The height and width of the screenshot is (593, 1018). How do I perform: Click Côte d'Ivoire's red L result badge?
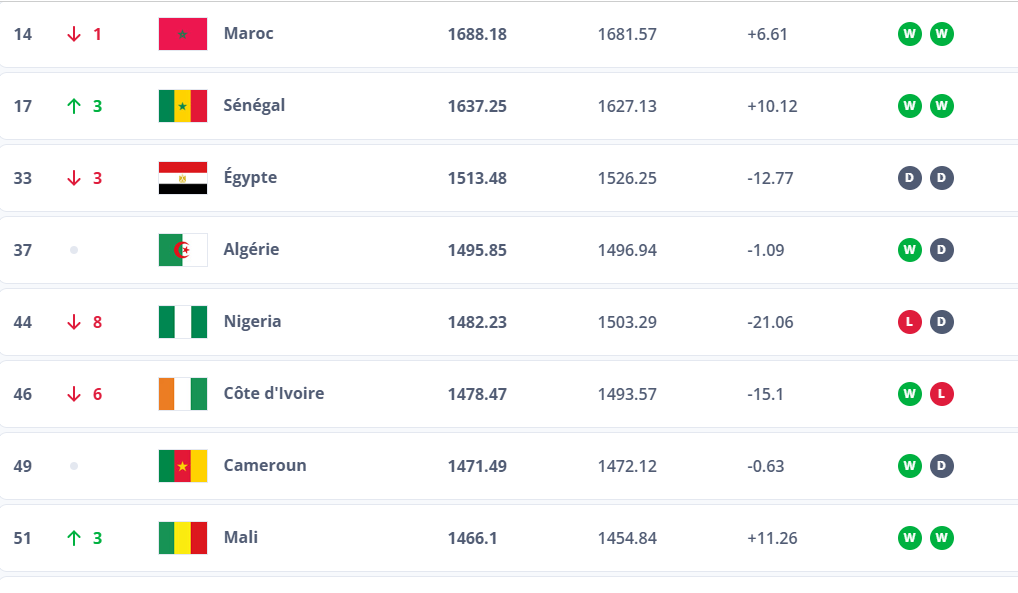(x=942, y=394)
